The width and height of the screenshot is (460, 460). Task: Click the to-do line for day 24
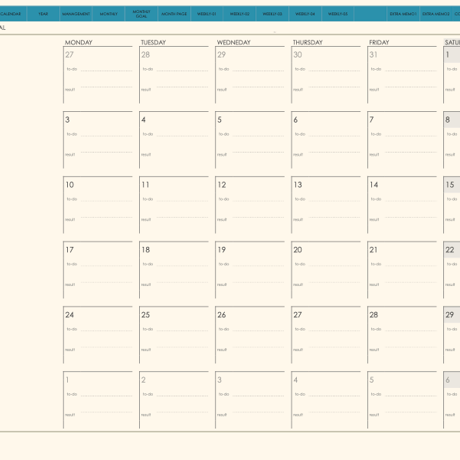(106, 331)
